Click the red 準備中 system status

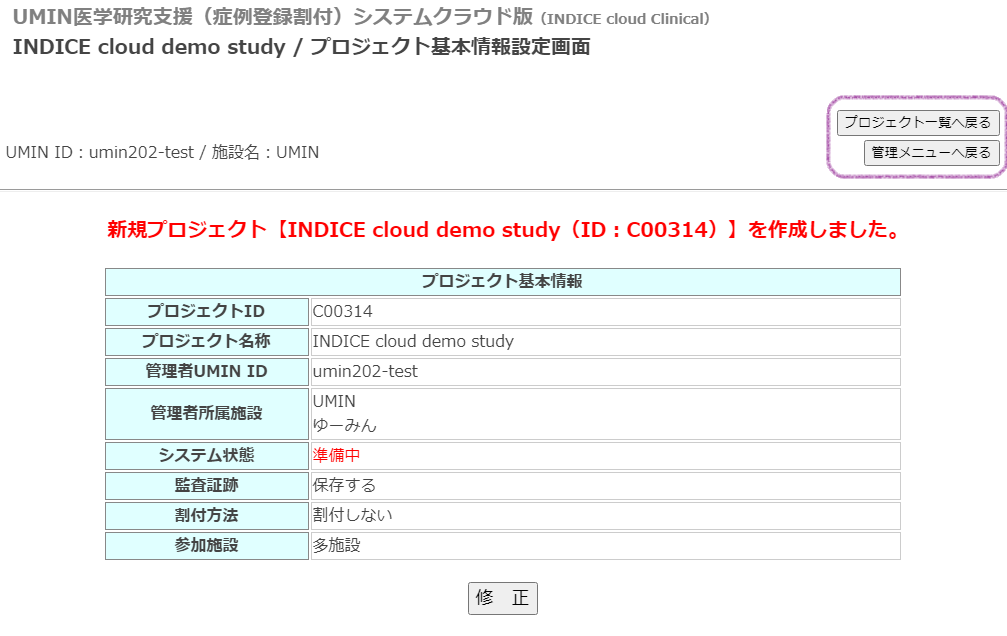336,455
